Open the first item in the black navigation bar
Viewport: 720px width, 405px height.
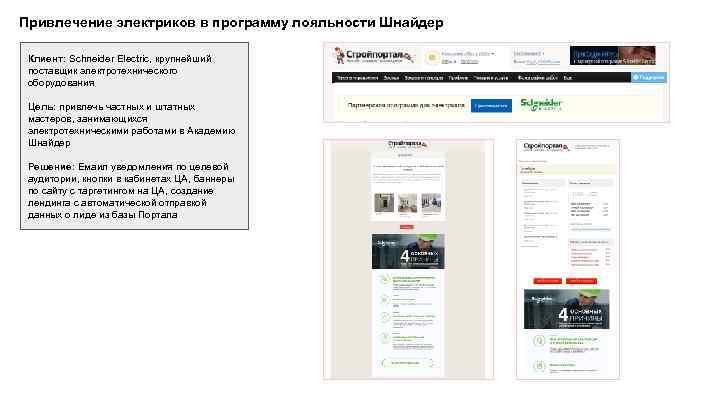[x=357, y=78]
